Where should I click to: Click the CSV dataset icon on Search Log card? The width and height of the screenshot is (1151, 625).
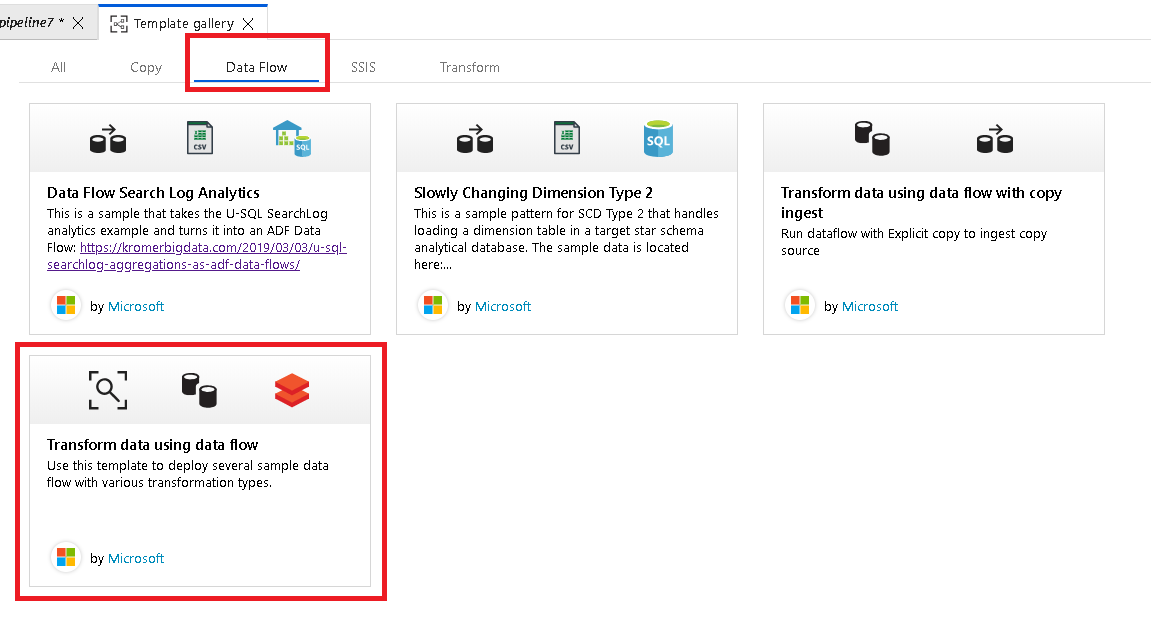[x=199, y=137]
